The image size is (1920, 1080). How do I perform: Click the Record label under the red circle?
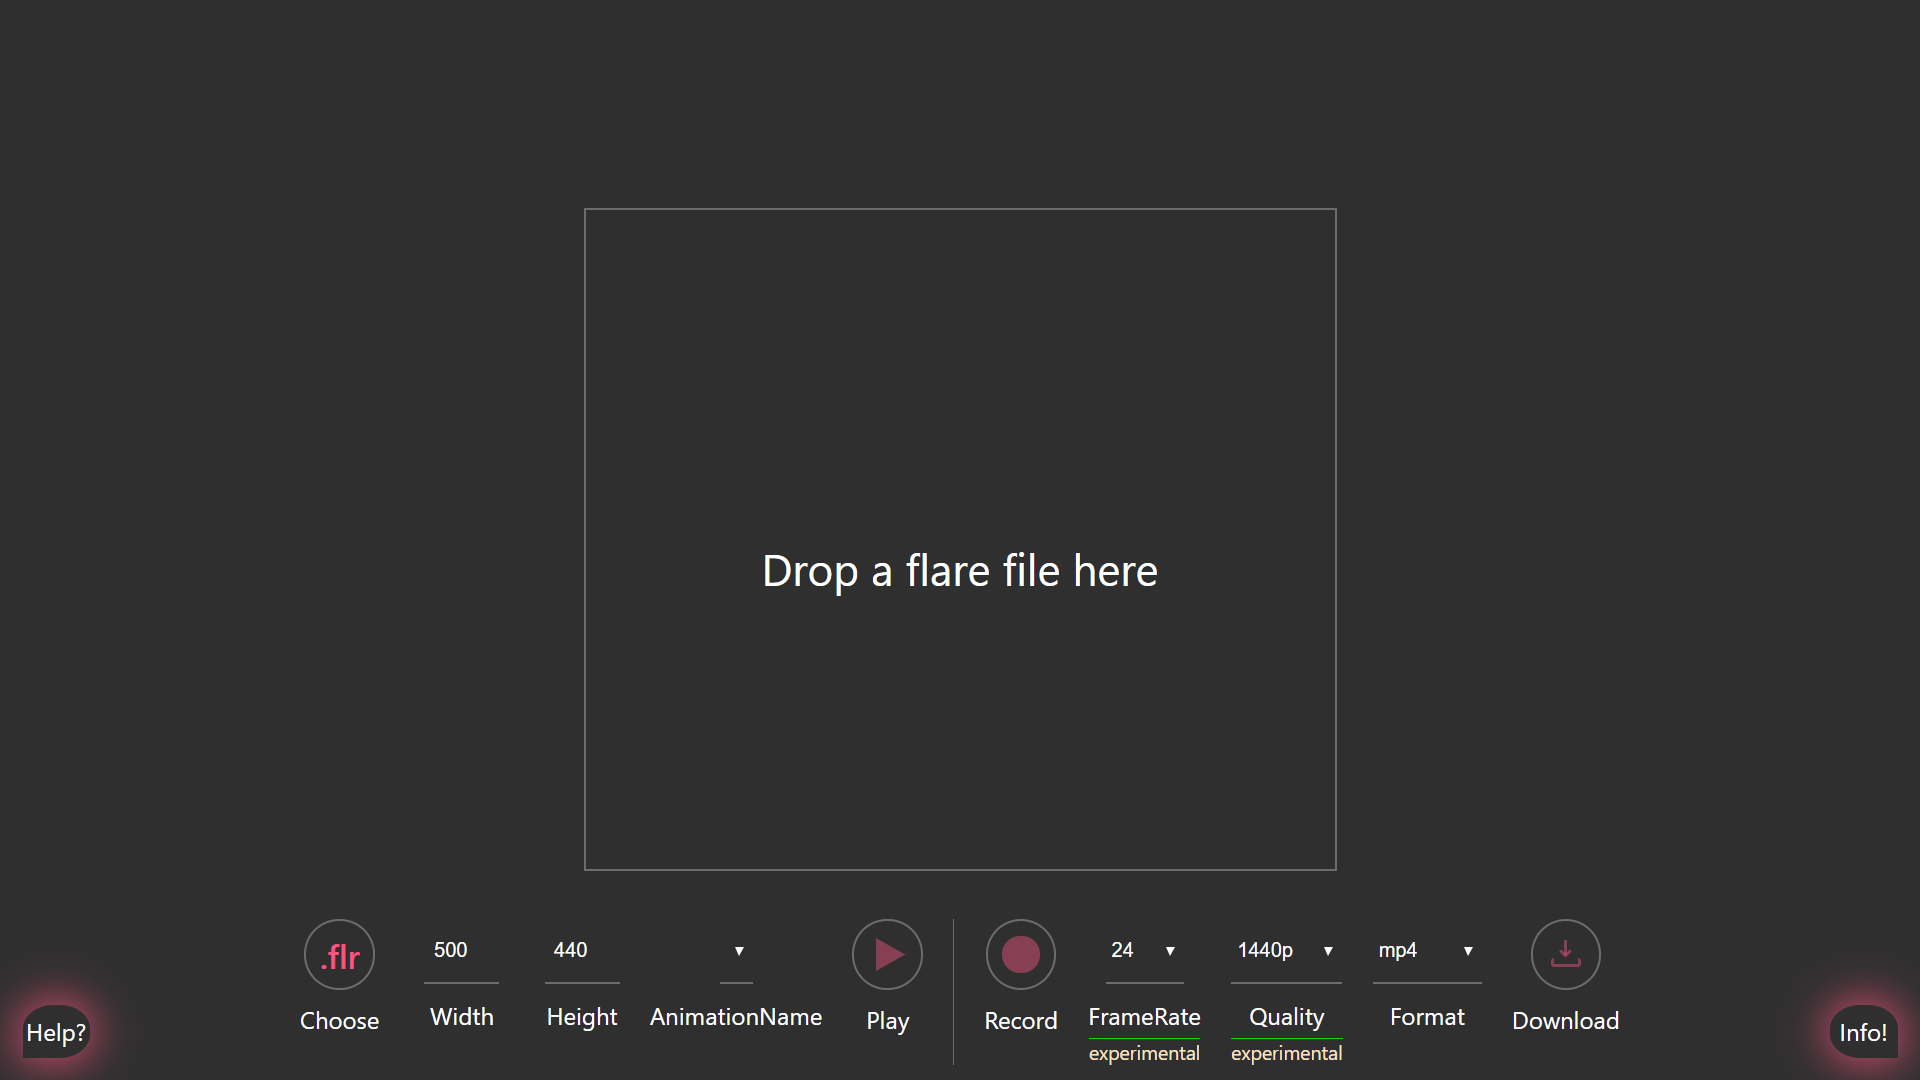coord(1020,1021)
